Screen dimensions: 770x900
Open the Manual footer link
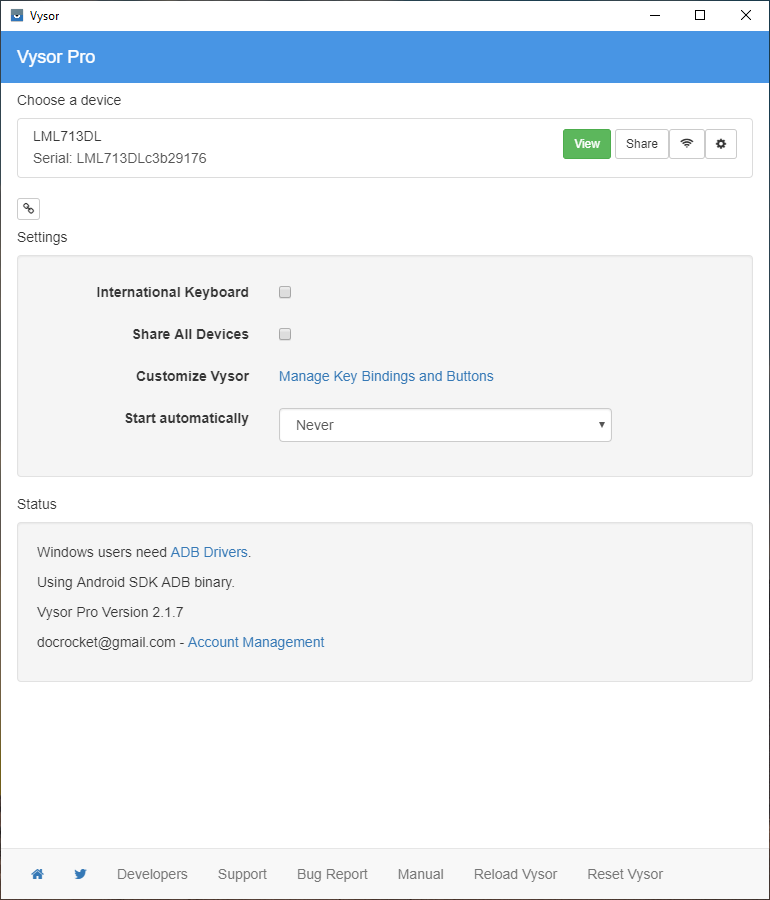click(x=420, y=874)
